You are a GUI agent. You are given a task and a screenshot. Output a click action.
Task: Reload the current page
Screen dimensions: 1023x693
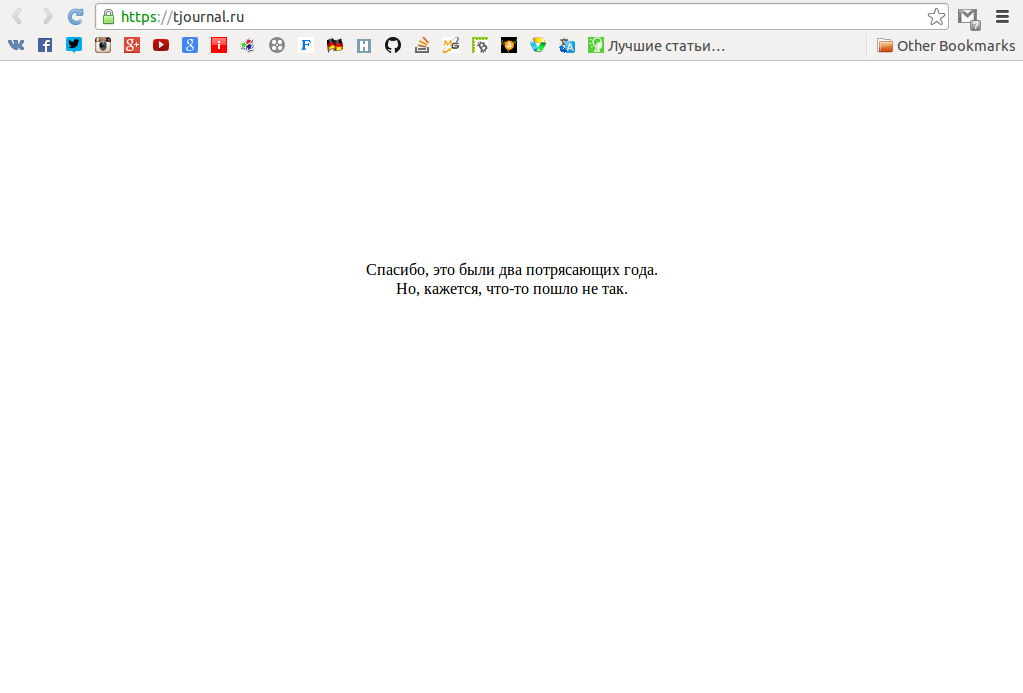[x=76, y=16]
